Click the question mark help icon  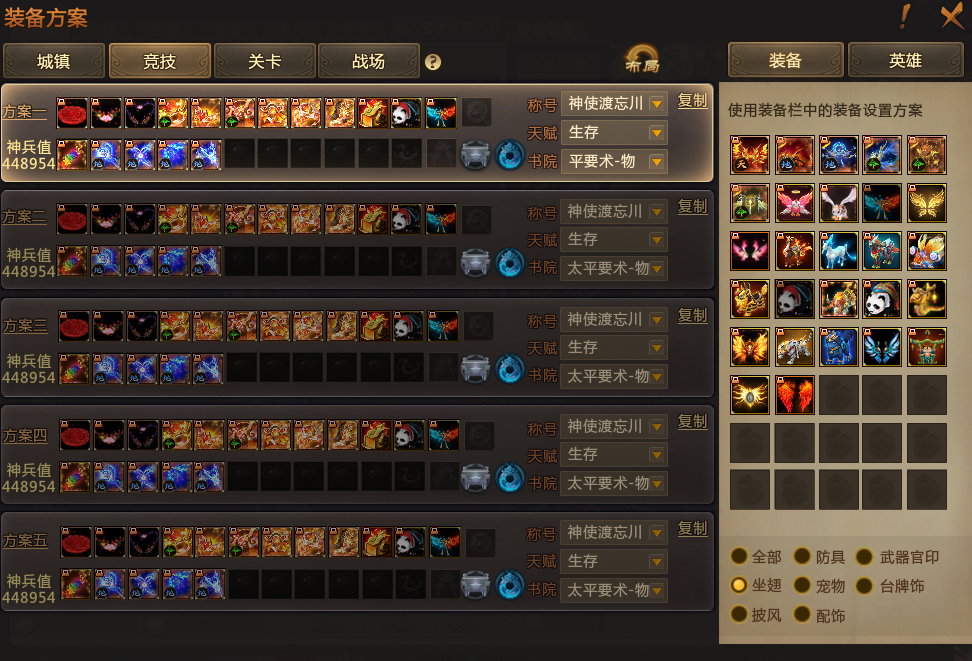433,62
